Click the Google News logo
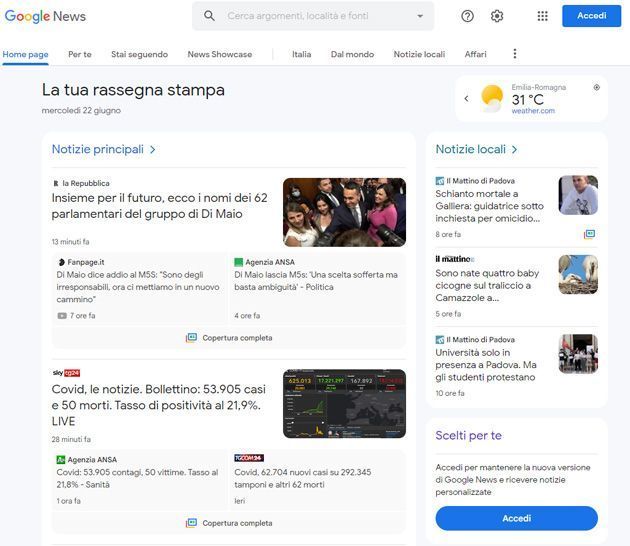Image resolution: width=630 pixels, height=546 pixels. tap(45, 16)
